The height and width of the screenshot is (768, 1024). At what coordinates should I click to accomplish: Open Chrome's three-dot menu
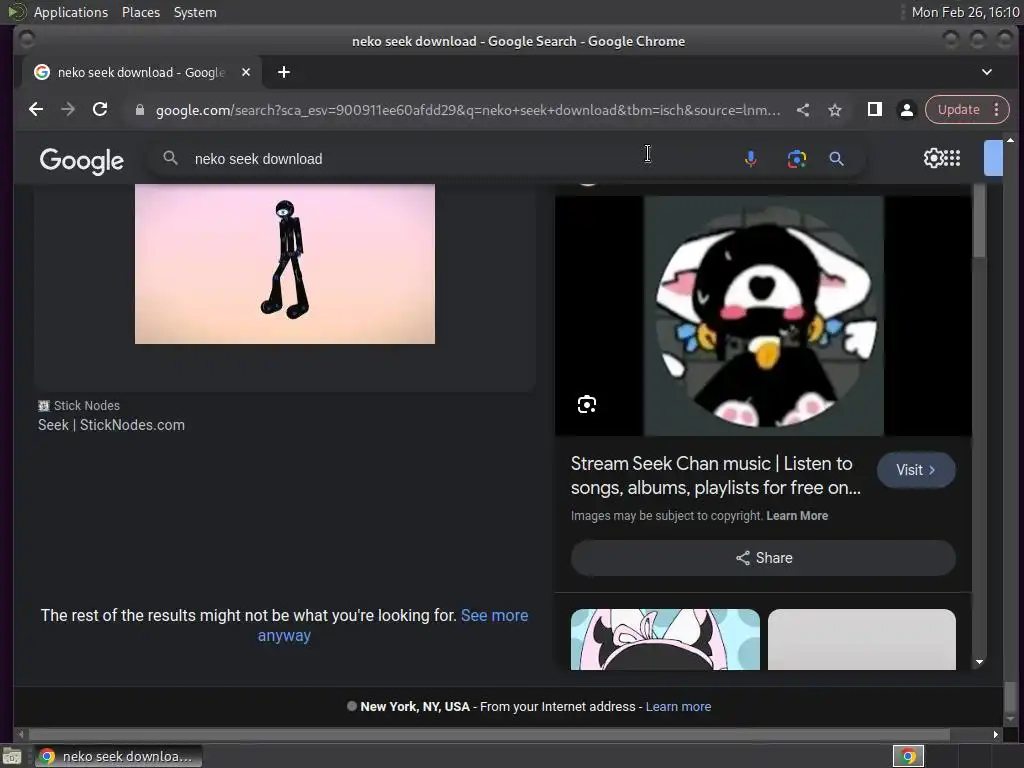coord(997,110)
